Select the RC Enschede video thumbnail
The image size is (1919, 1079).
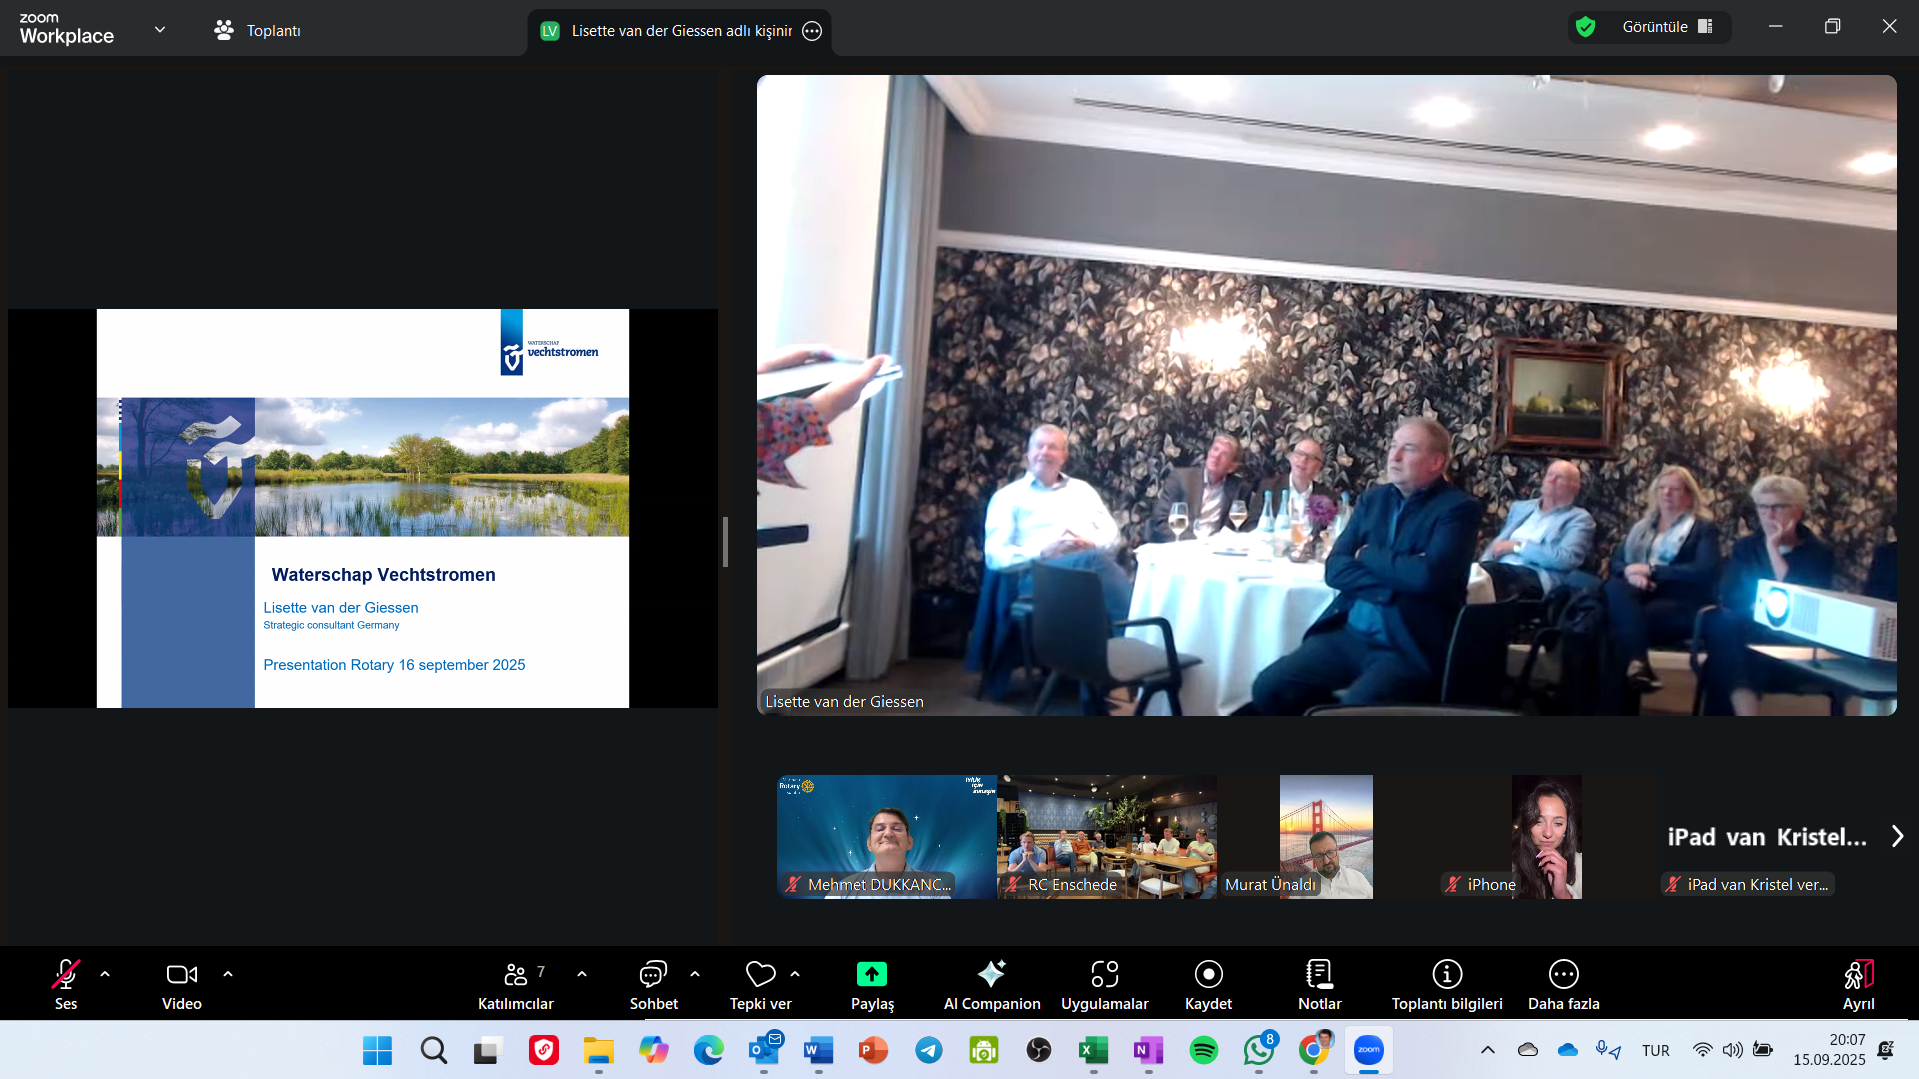(x=1107, y=836)
